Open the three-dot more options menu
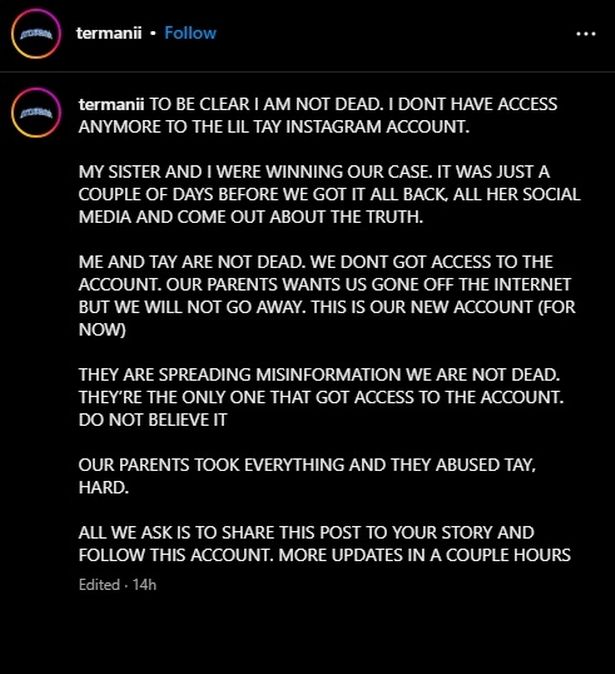The height and width of the screenshot is (674, 615). click(x=586, y=33)
